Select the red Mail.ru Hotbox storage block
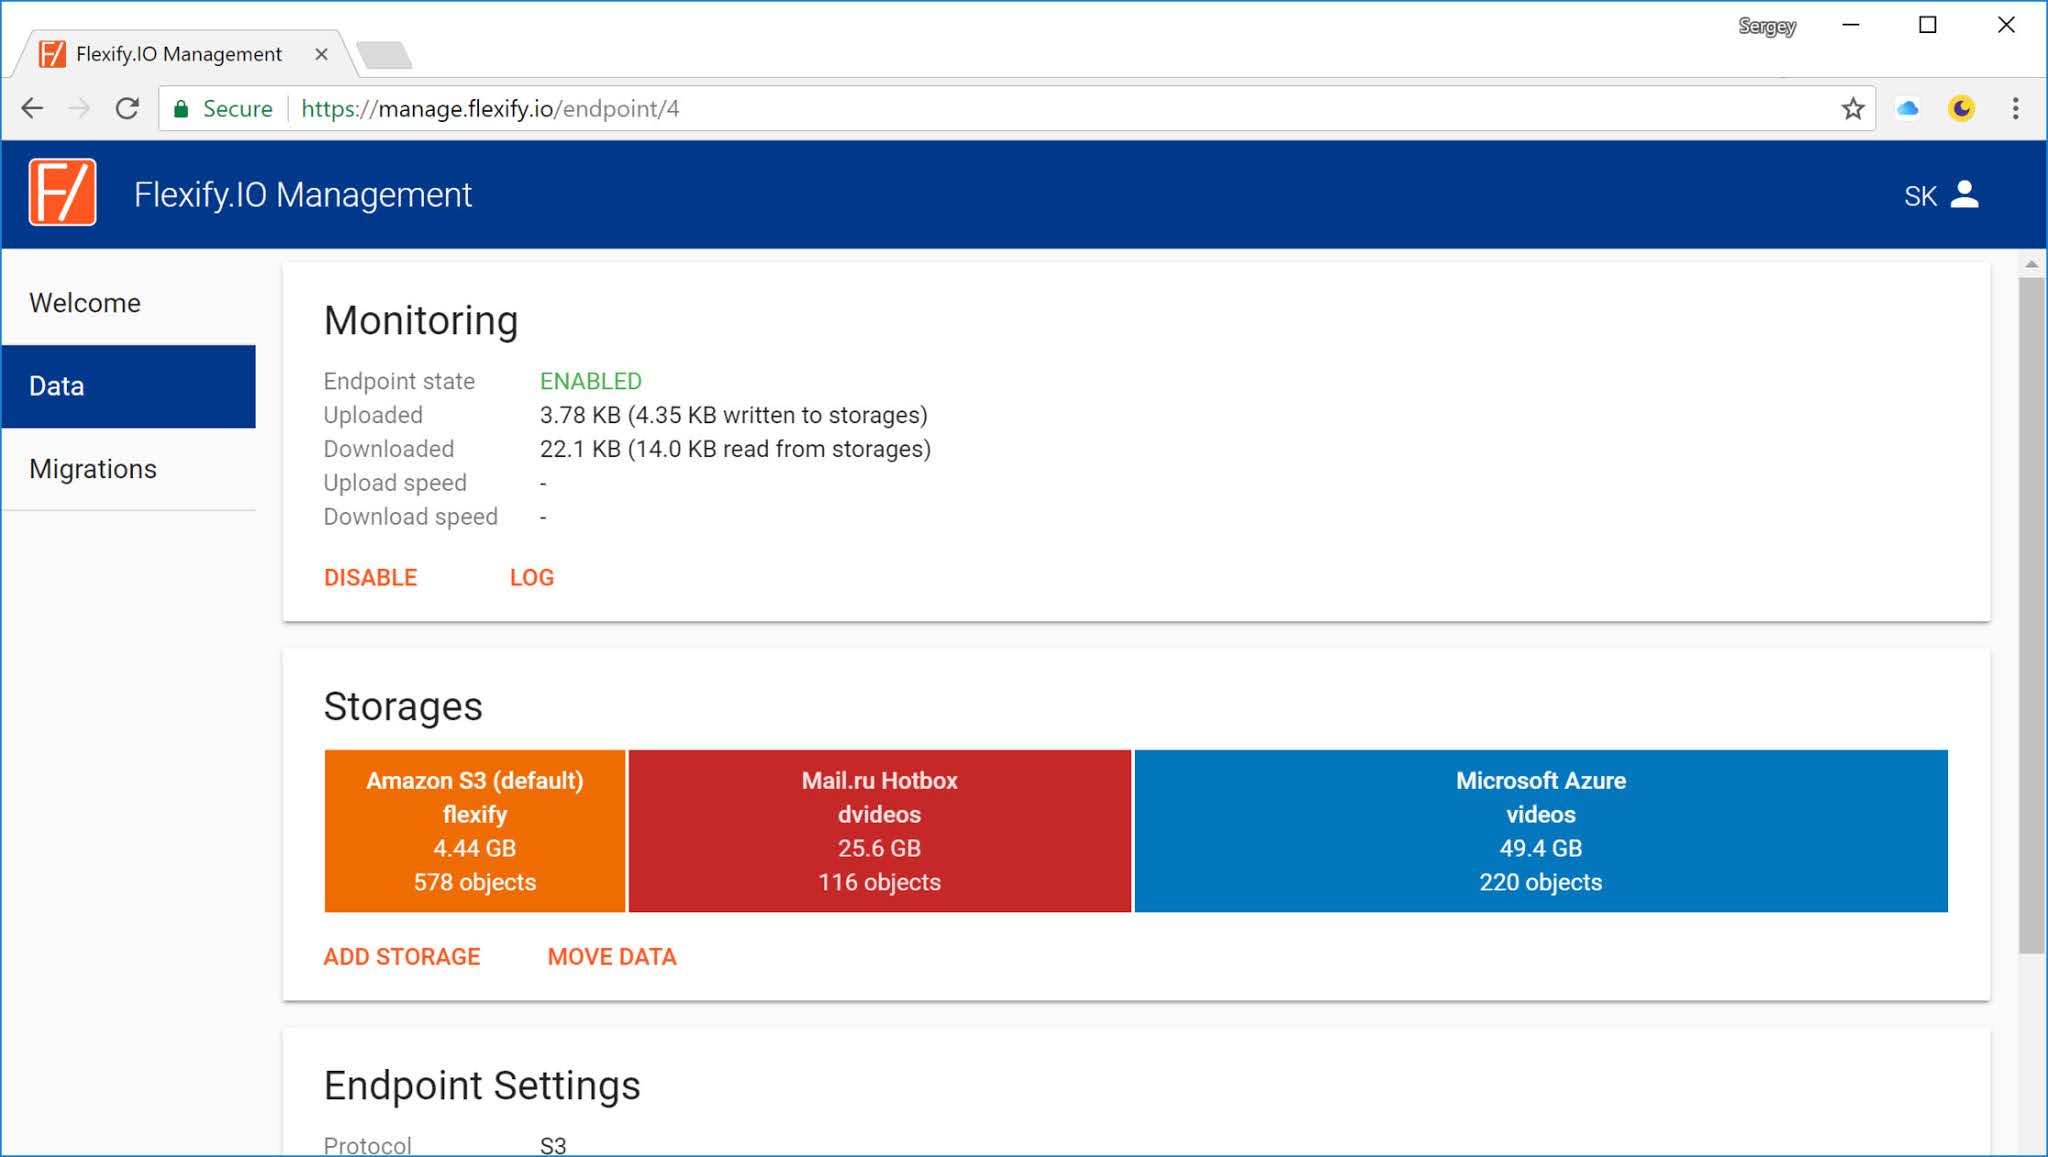Screen dimensions: 2048x1157 (880, 831)
